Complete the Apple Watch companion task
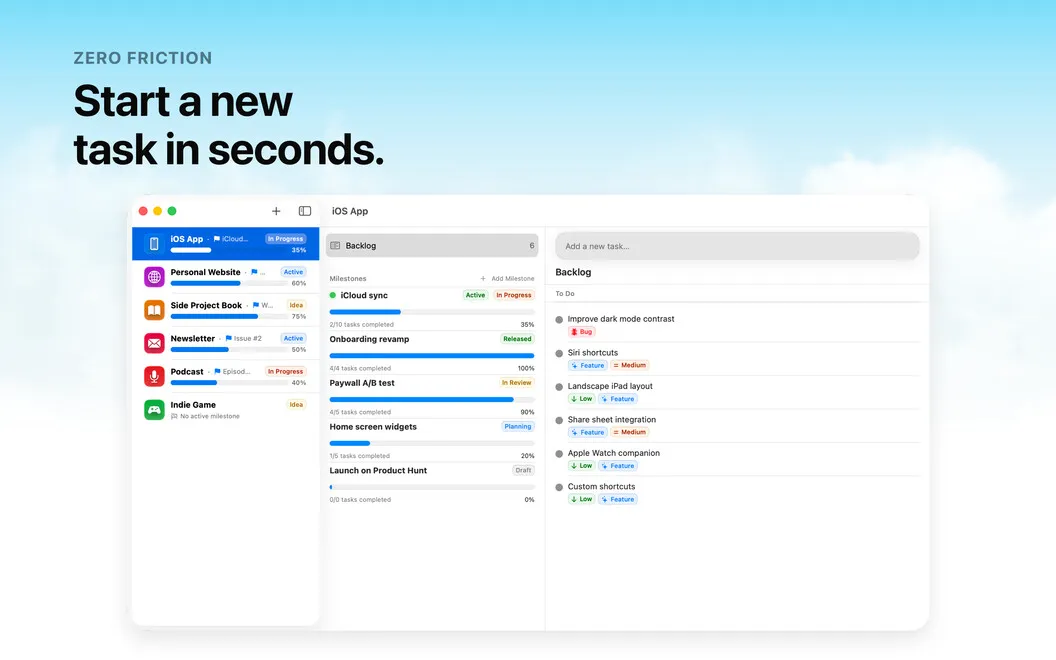Screen dimensions: 1056x660 click(559, 454)
